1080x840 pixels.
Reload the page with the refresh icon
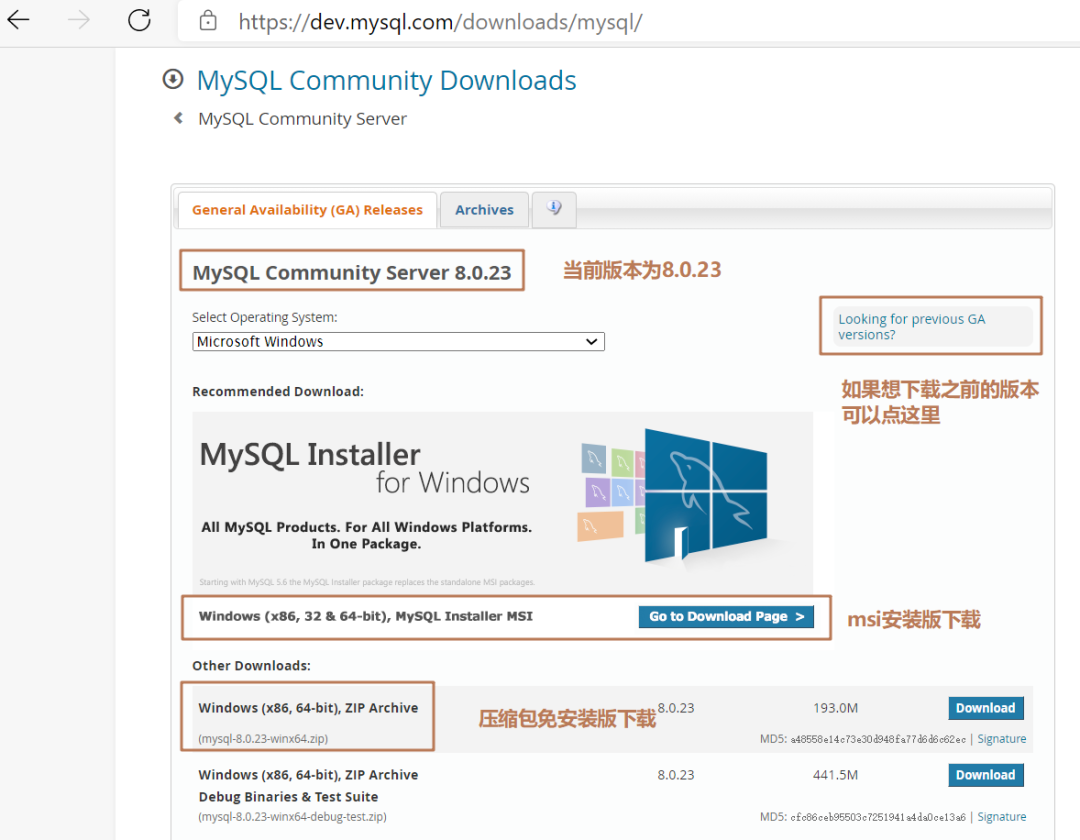click(139, 20)
